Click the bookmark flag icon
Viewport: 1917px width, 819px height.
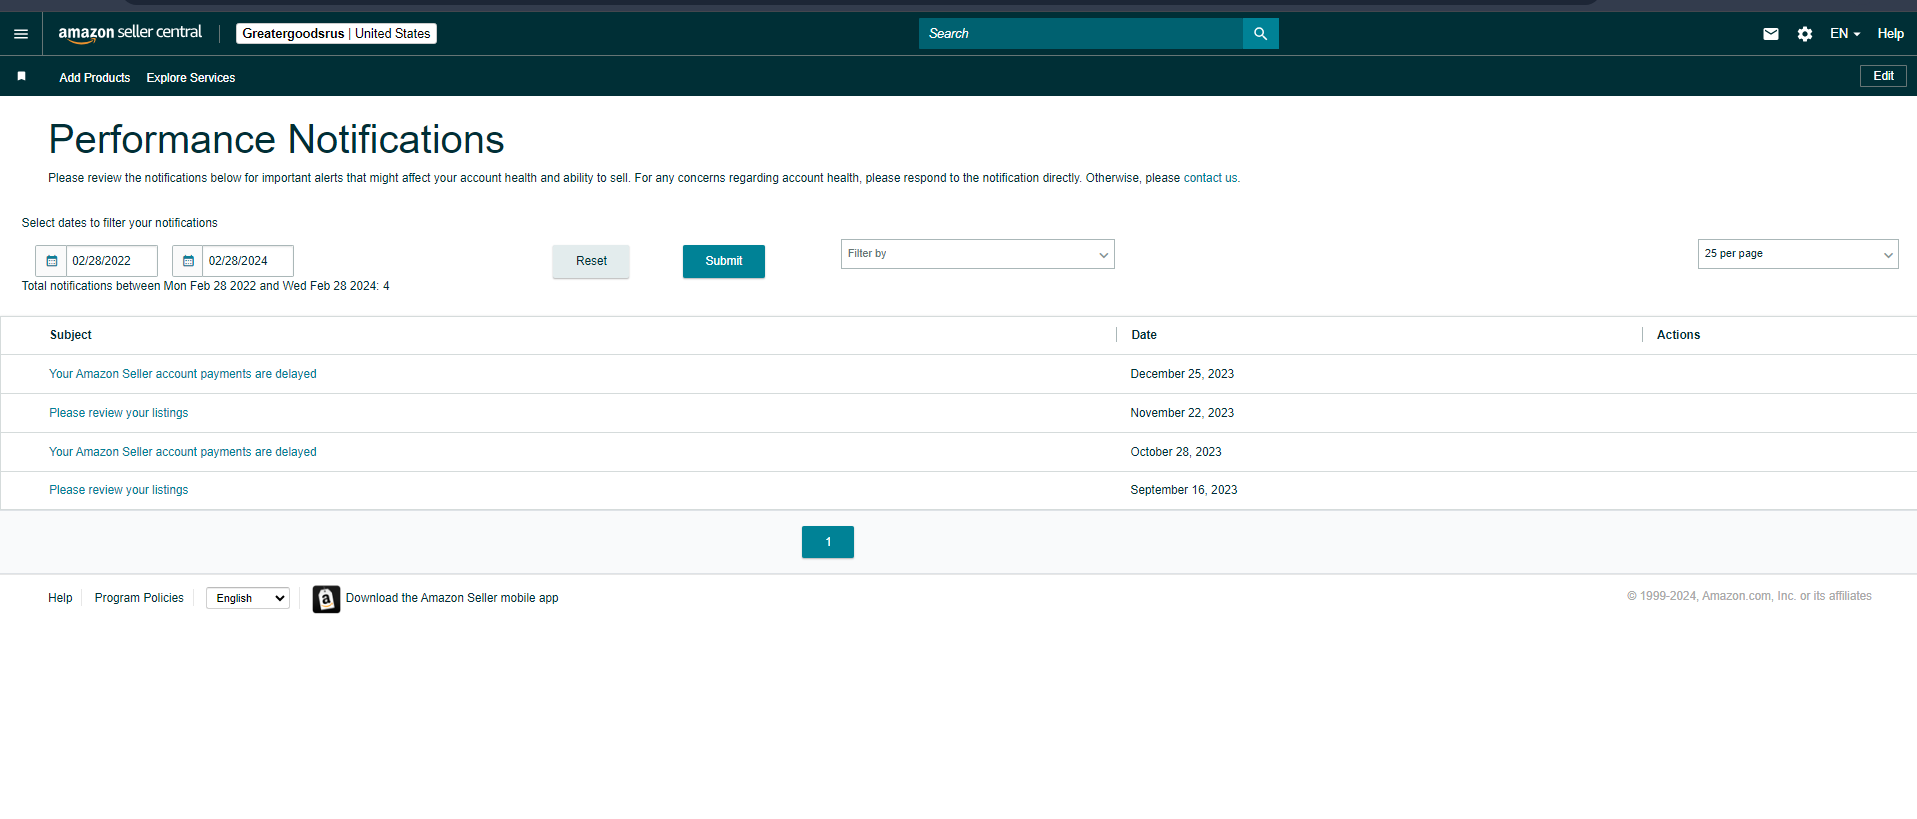pyautogui.click(x=21, y=76)
